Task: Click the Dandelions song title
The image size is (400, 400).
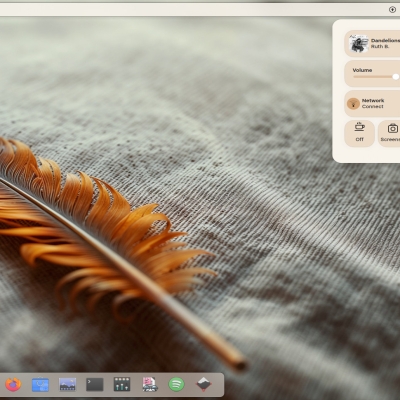Action: pyautogui.click(x=385, y=41)
